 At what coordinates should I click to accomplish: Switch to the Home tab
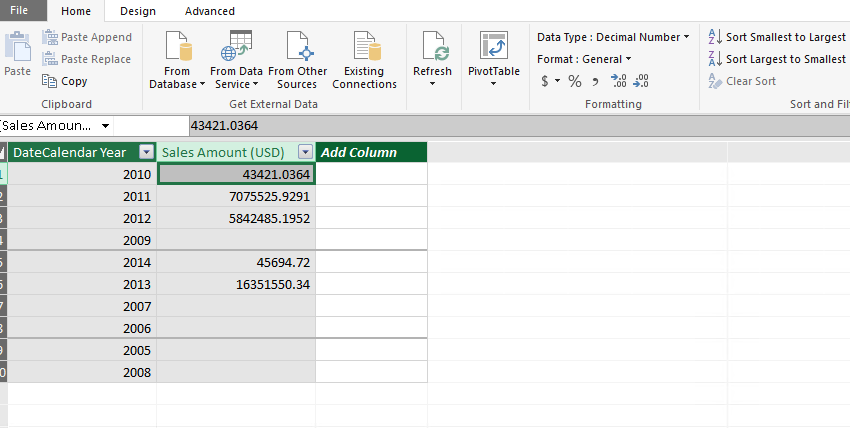76,11
